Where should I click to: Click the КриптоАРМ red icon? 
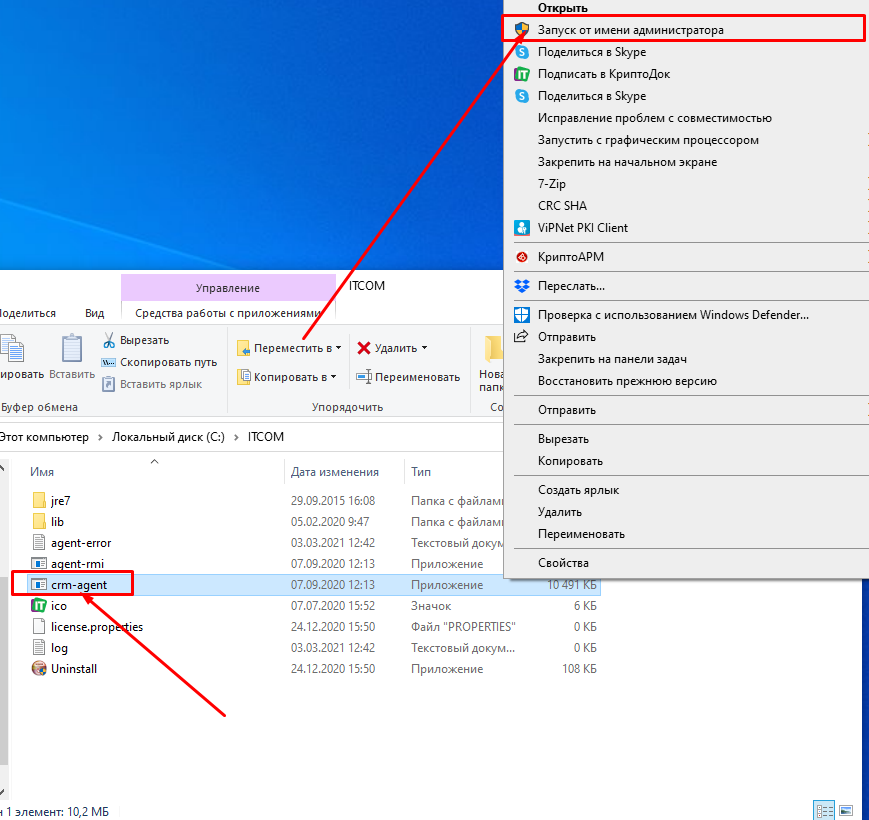(521, 257)
